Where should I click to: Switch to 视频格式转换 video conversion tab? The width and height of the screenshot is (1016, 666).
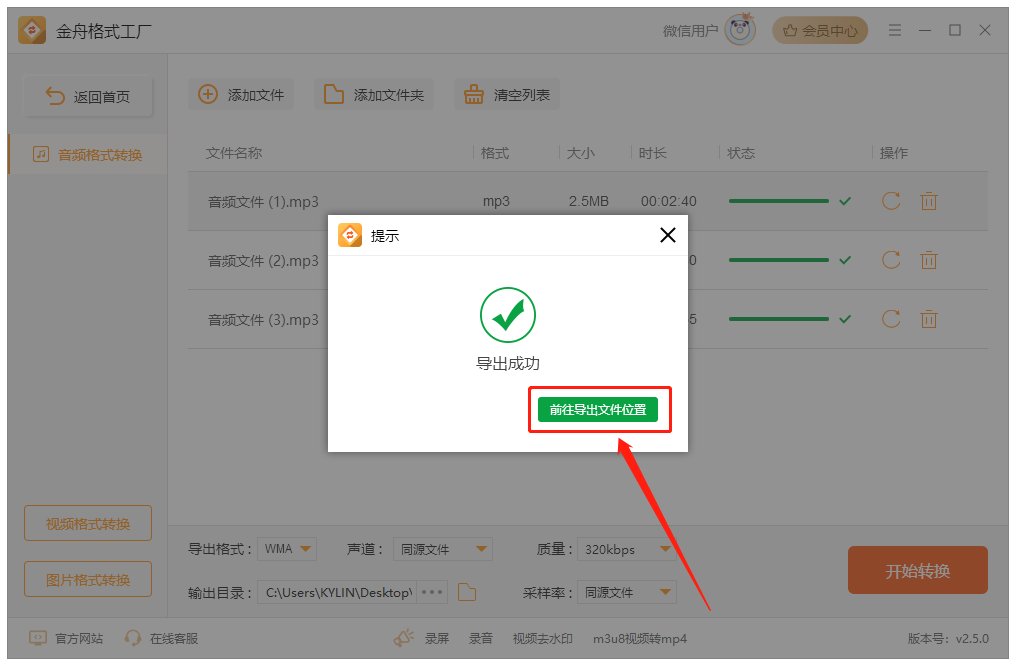[87, 522]
